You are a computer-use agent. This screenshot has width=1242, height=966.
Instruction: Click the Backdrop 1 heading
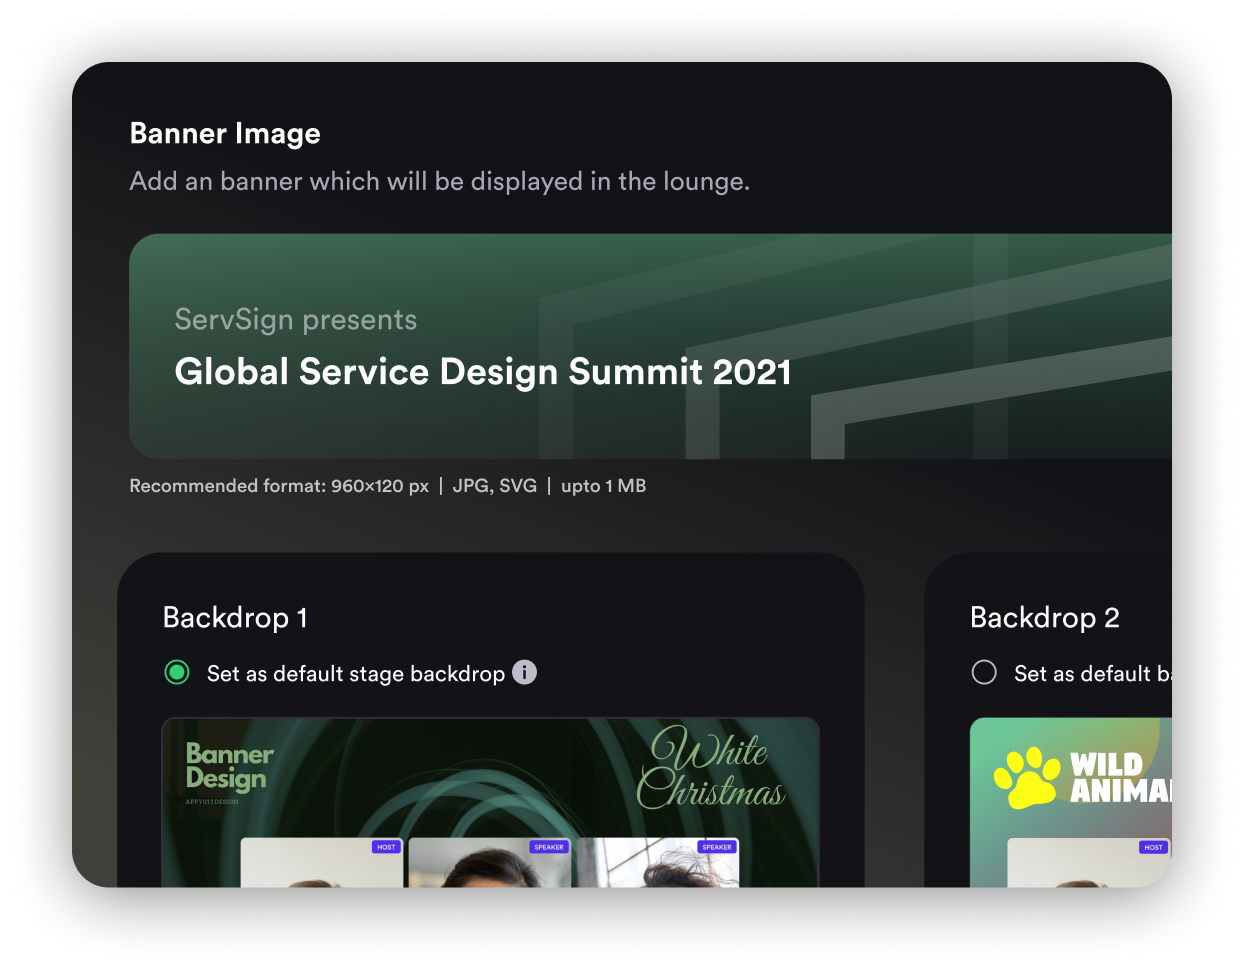click(x=235, y=618)
